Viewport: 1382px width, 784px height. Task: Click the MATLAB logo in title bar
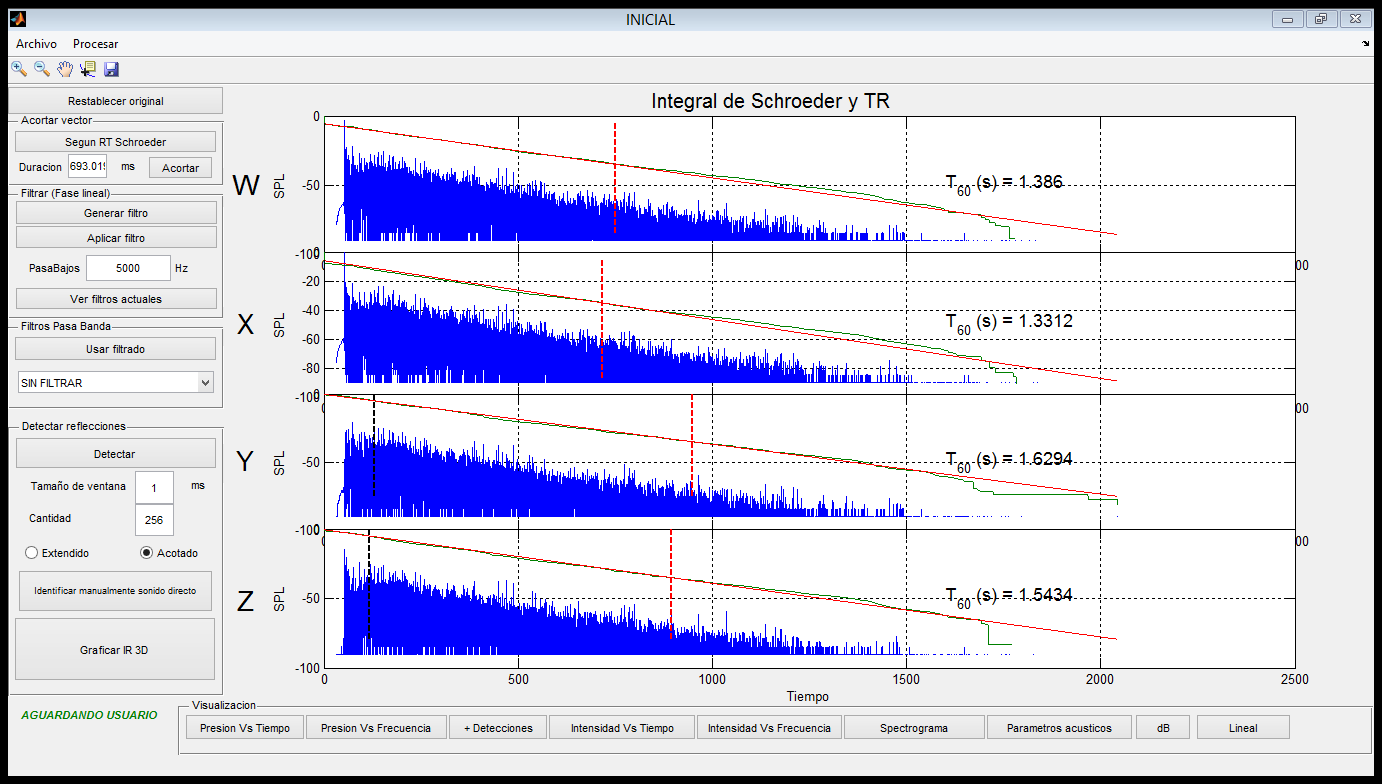[18, 19]
